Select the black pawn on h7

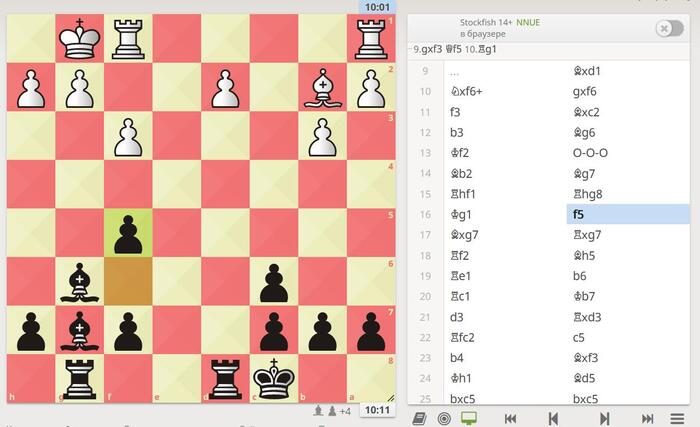click(31, 331)
